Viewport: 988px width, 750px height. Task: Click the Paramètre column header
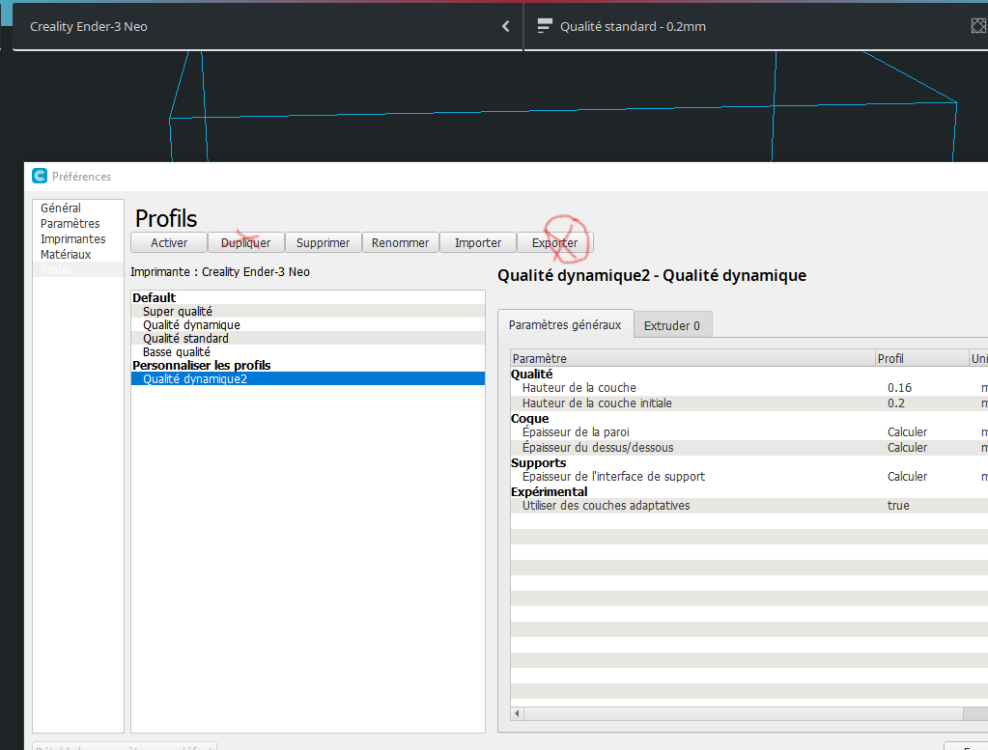click(x=692, y=358)
